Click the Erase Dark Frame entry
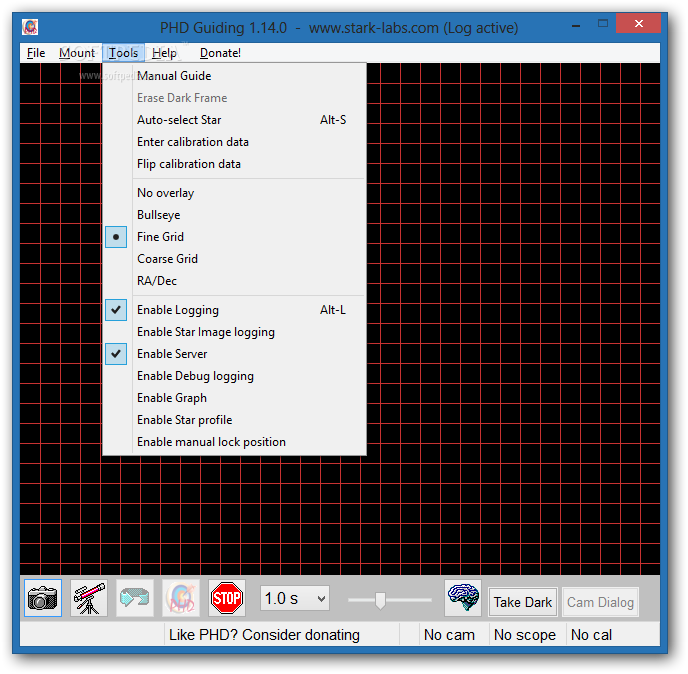The height and width of the screenshot is (674, 688). click(235, 98)
